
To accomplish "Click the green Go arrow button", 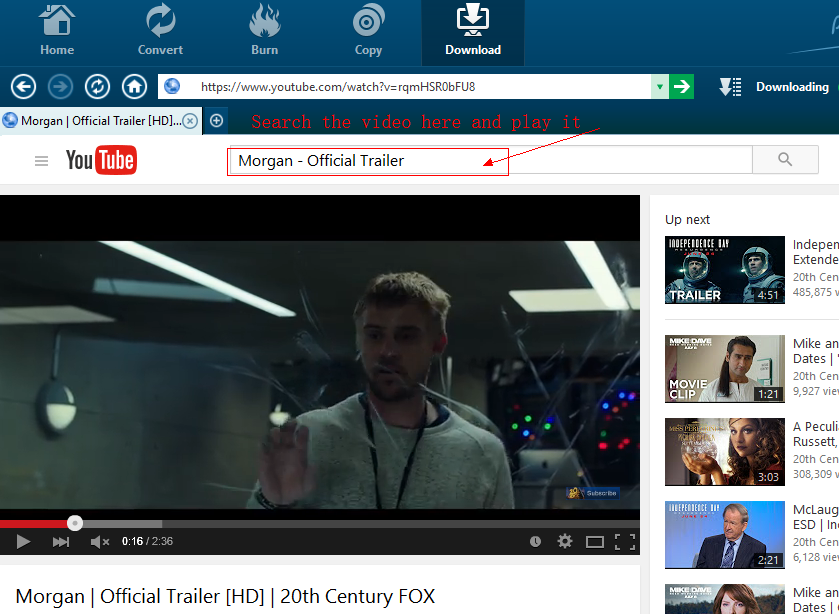I will coord(682,87).
